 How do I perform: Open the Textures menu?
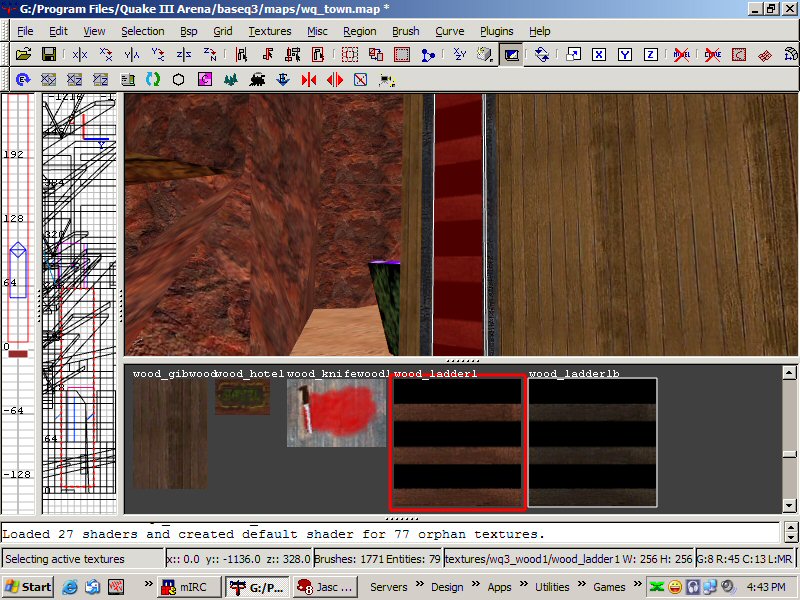point(270,31)
